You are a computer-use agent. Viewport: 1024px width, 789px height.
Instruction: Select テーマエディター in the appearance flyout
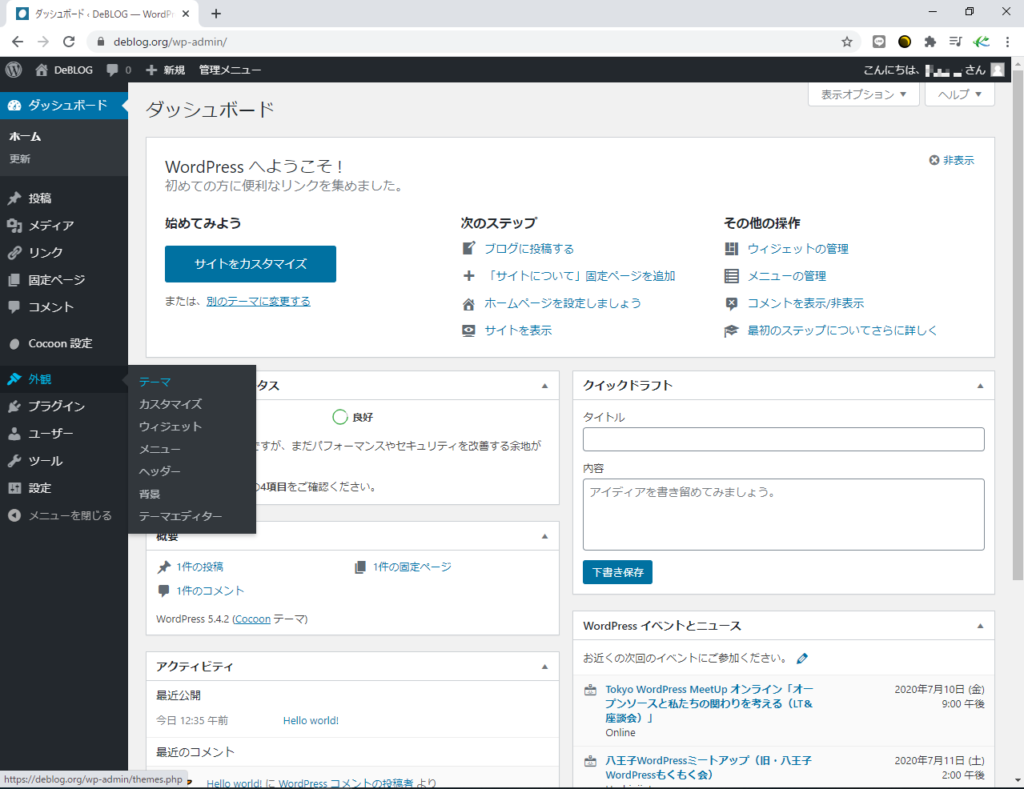click(180, 516)
